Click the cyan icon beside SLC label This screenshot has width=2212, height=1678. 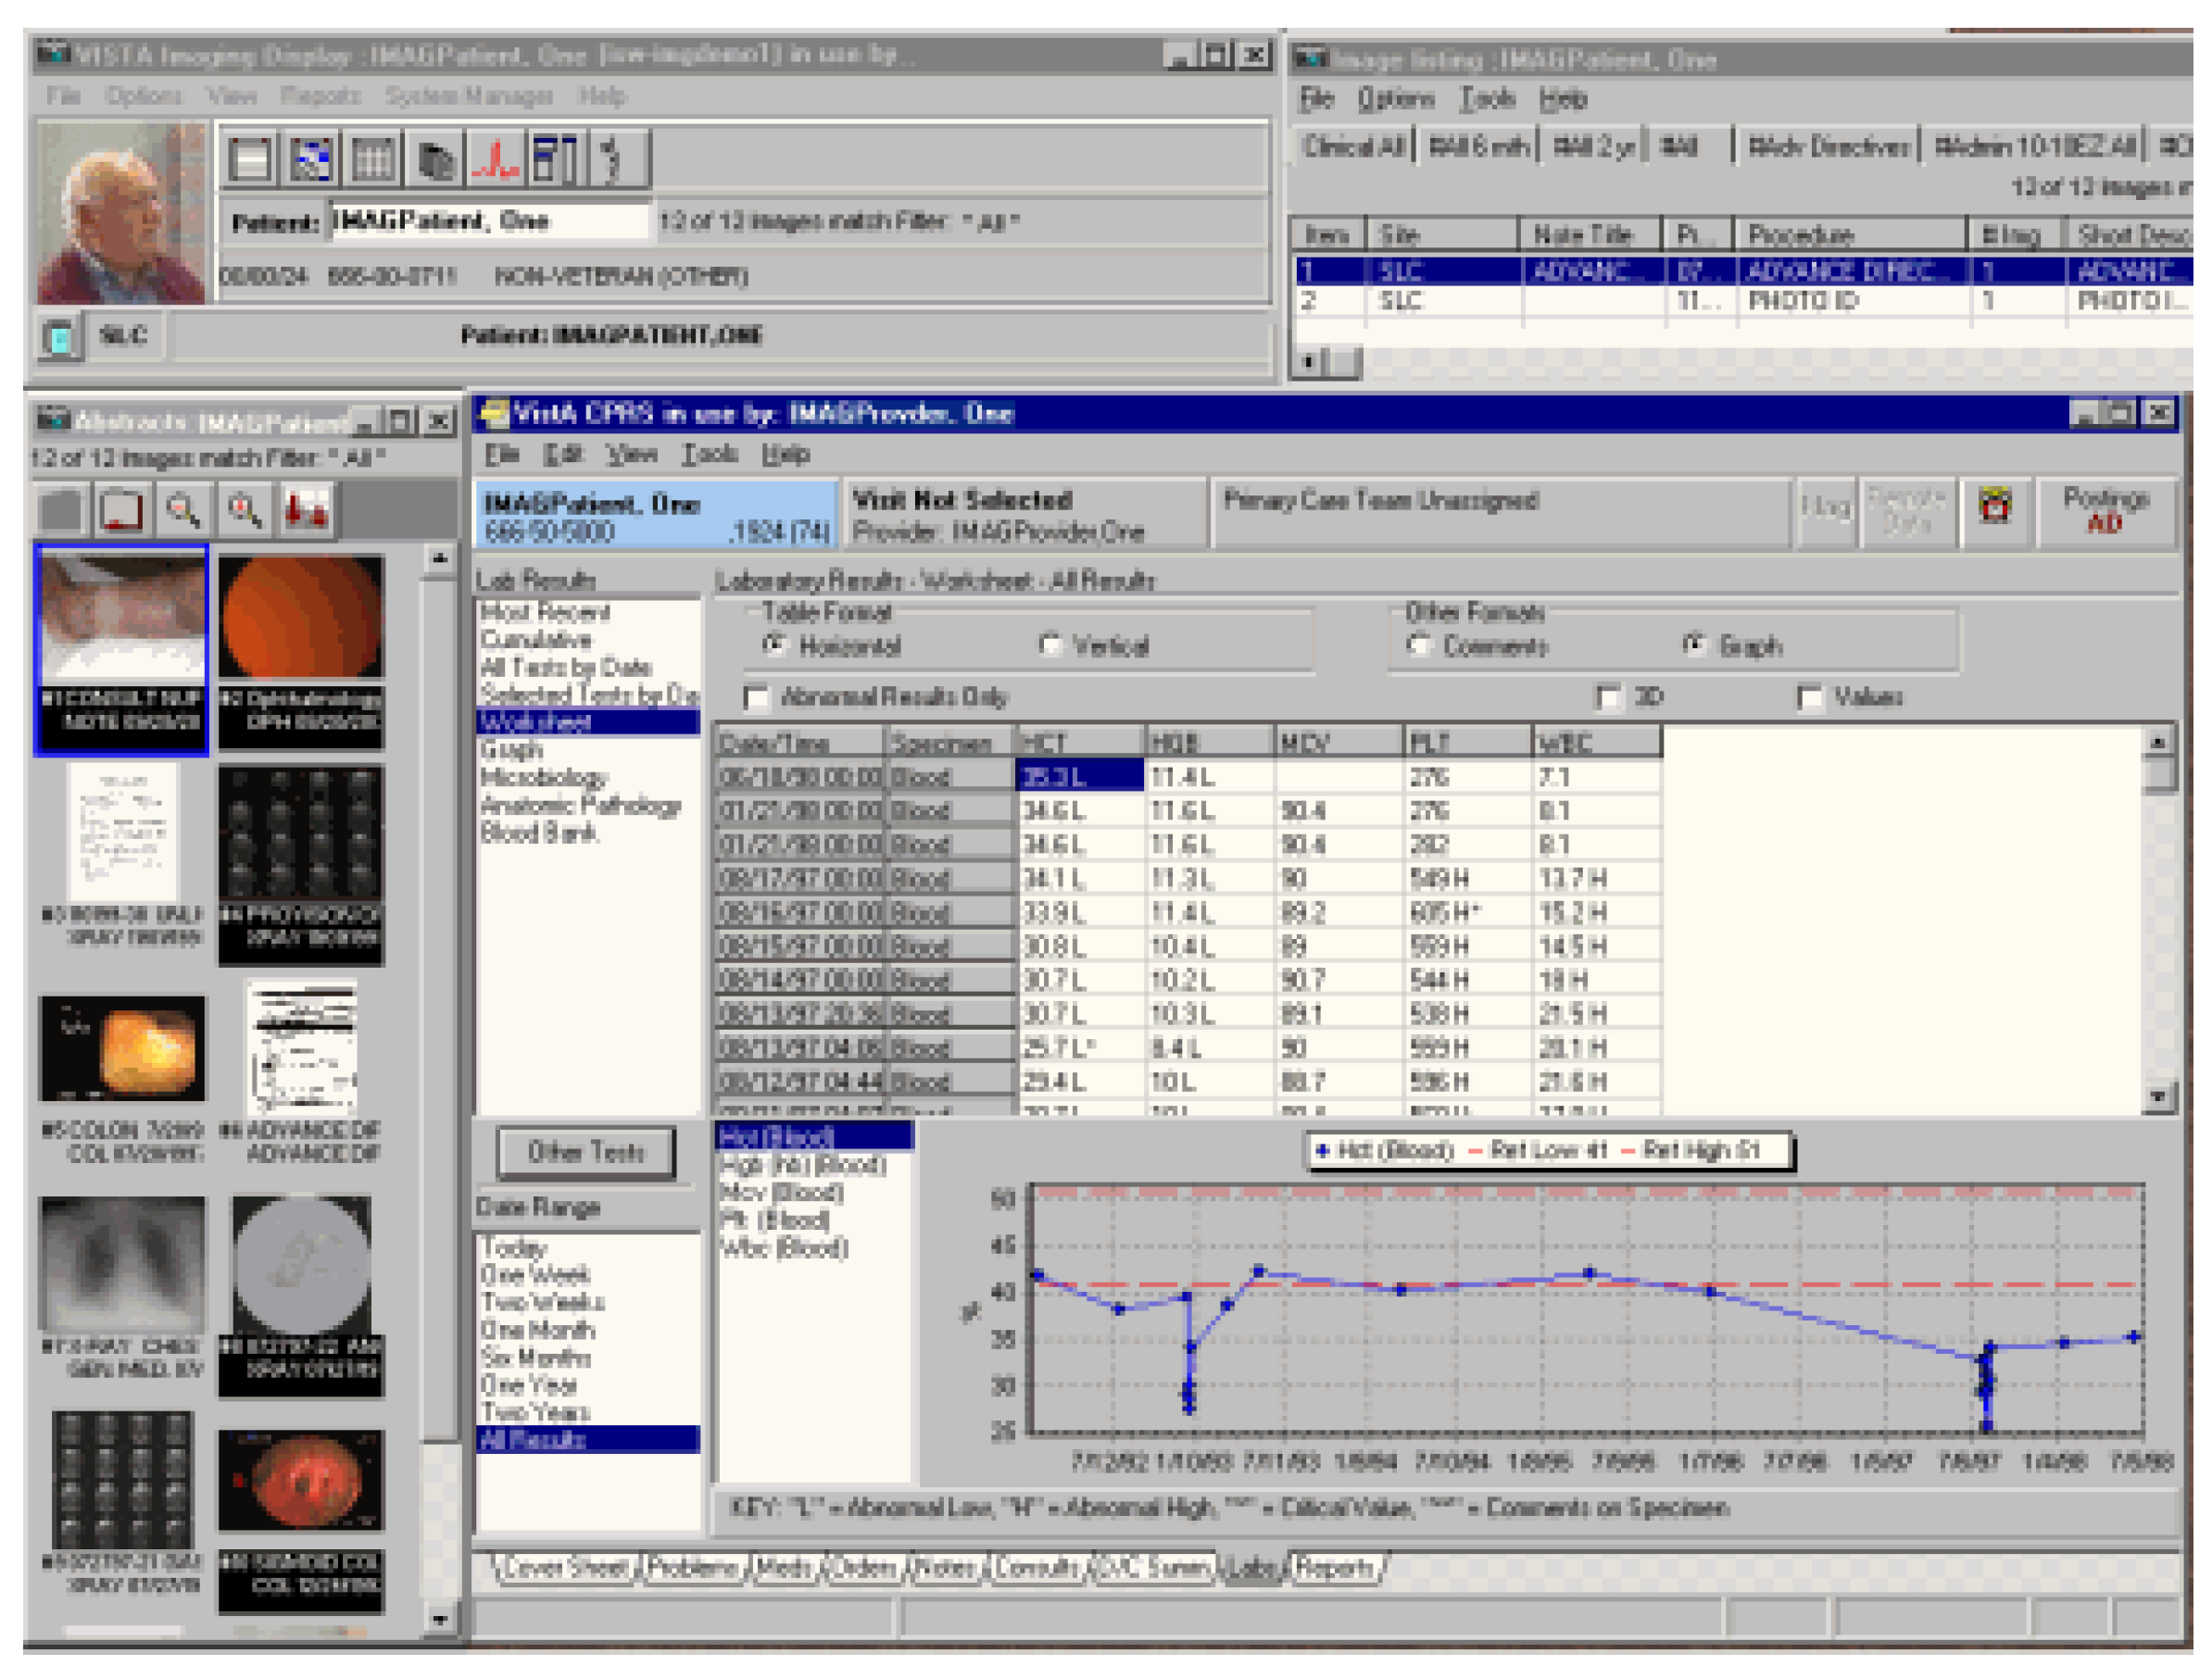tap(60, 338)
